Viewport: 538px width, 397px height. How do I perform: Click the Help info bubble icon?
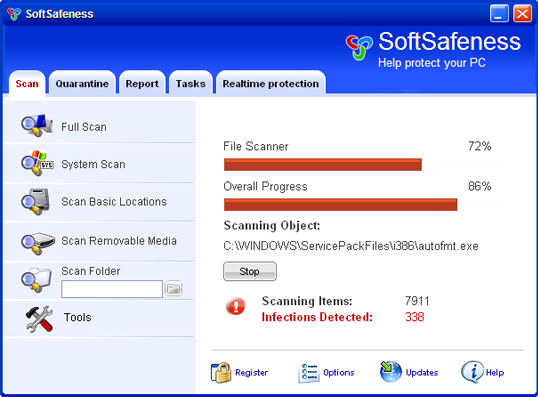point(472,372)
